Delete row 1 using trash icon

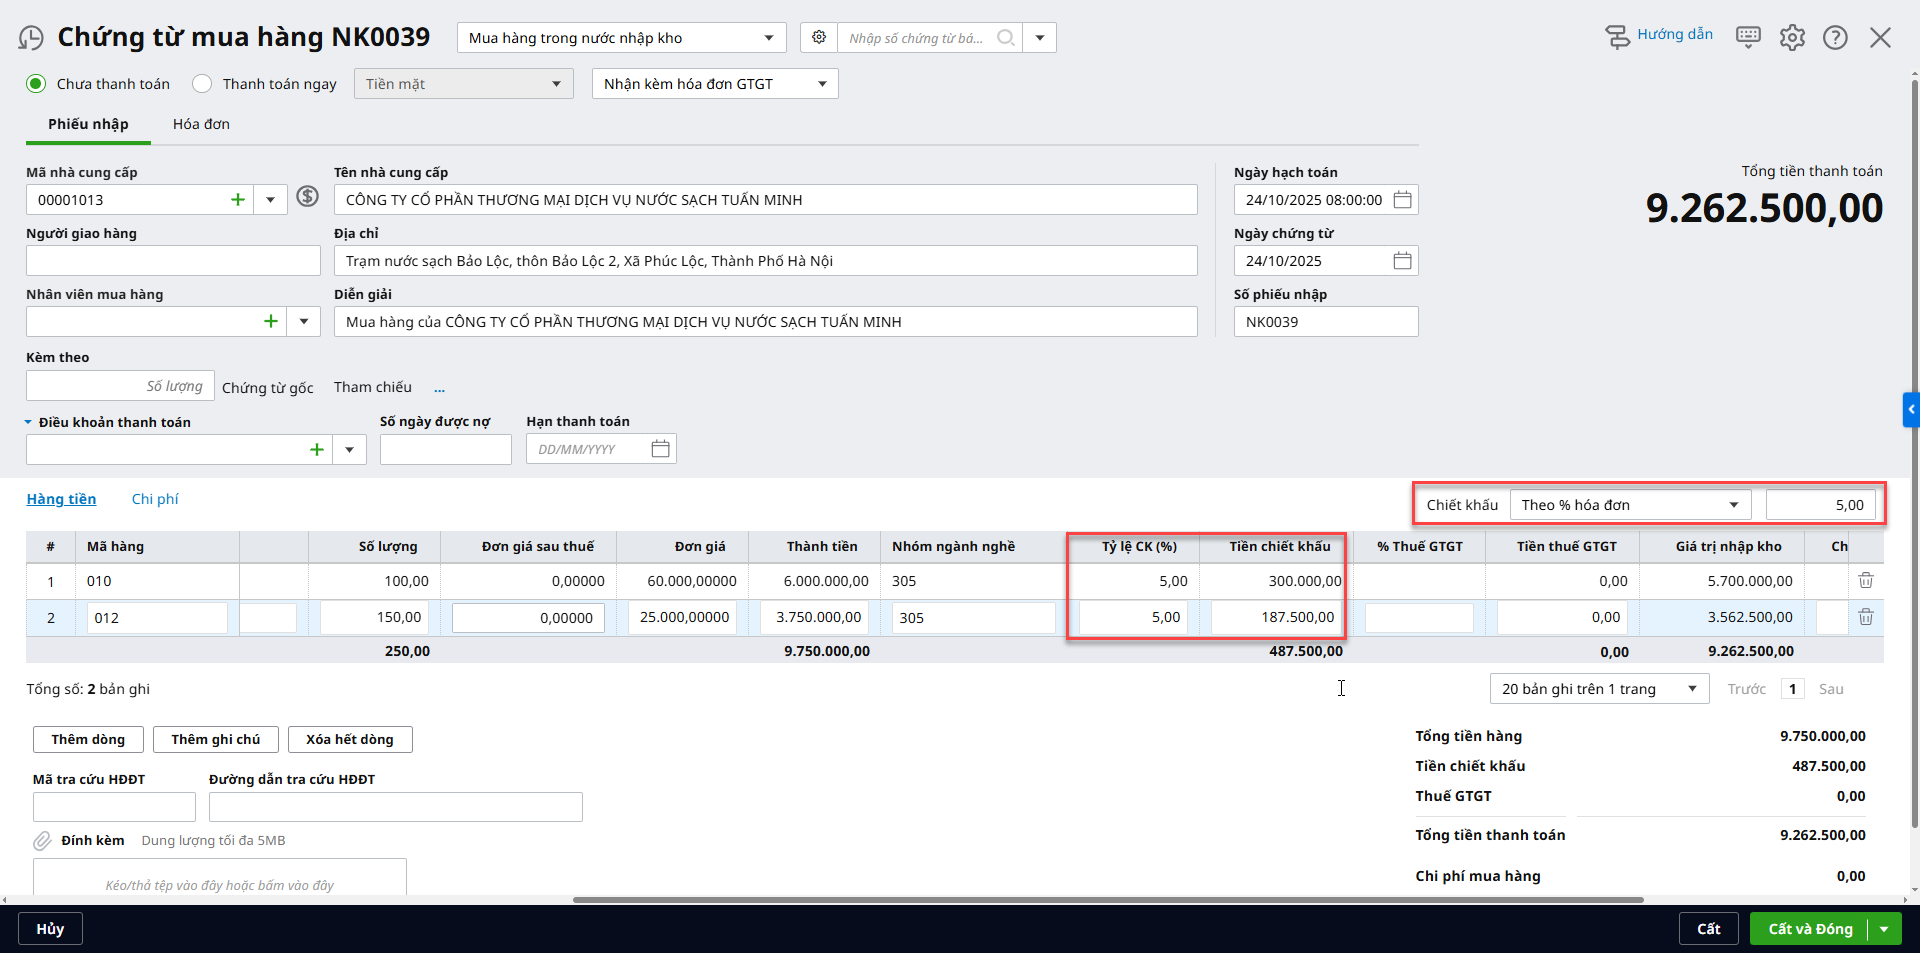[1865, 581]
